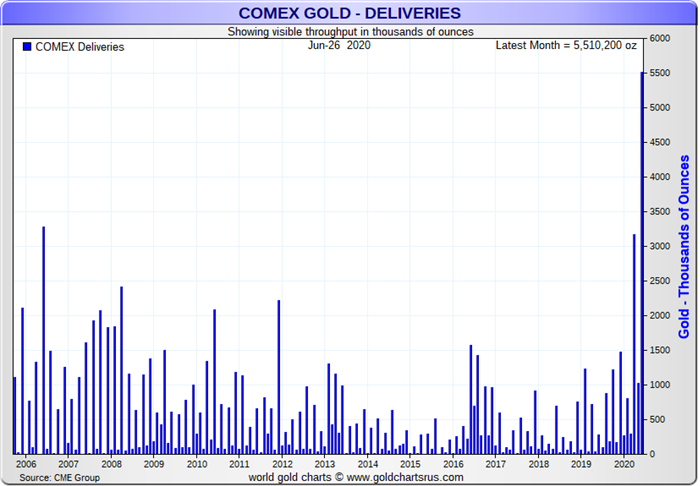Image resolution: width=700 pixels, height=486 pixels.
Task: Click the Latest Month = 5,510,200 oz label
Action: 566,45
